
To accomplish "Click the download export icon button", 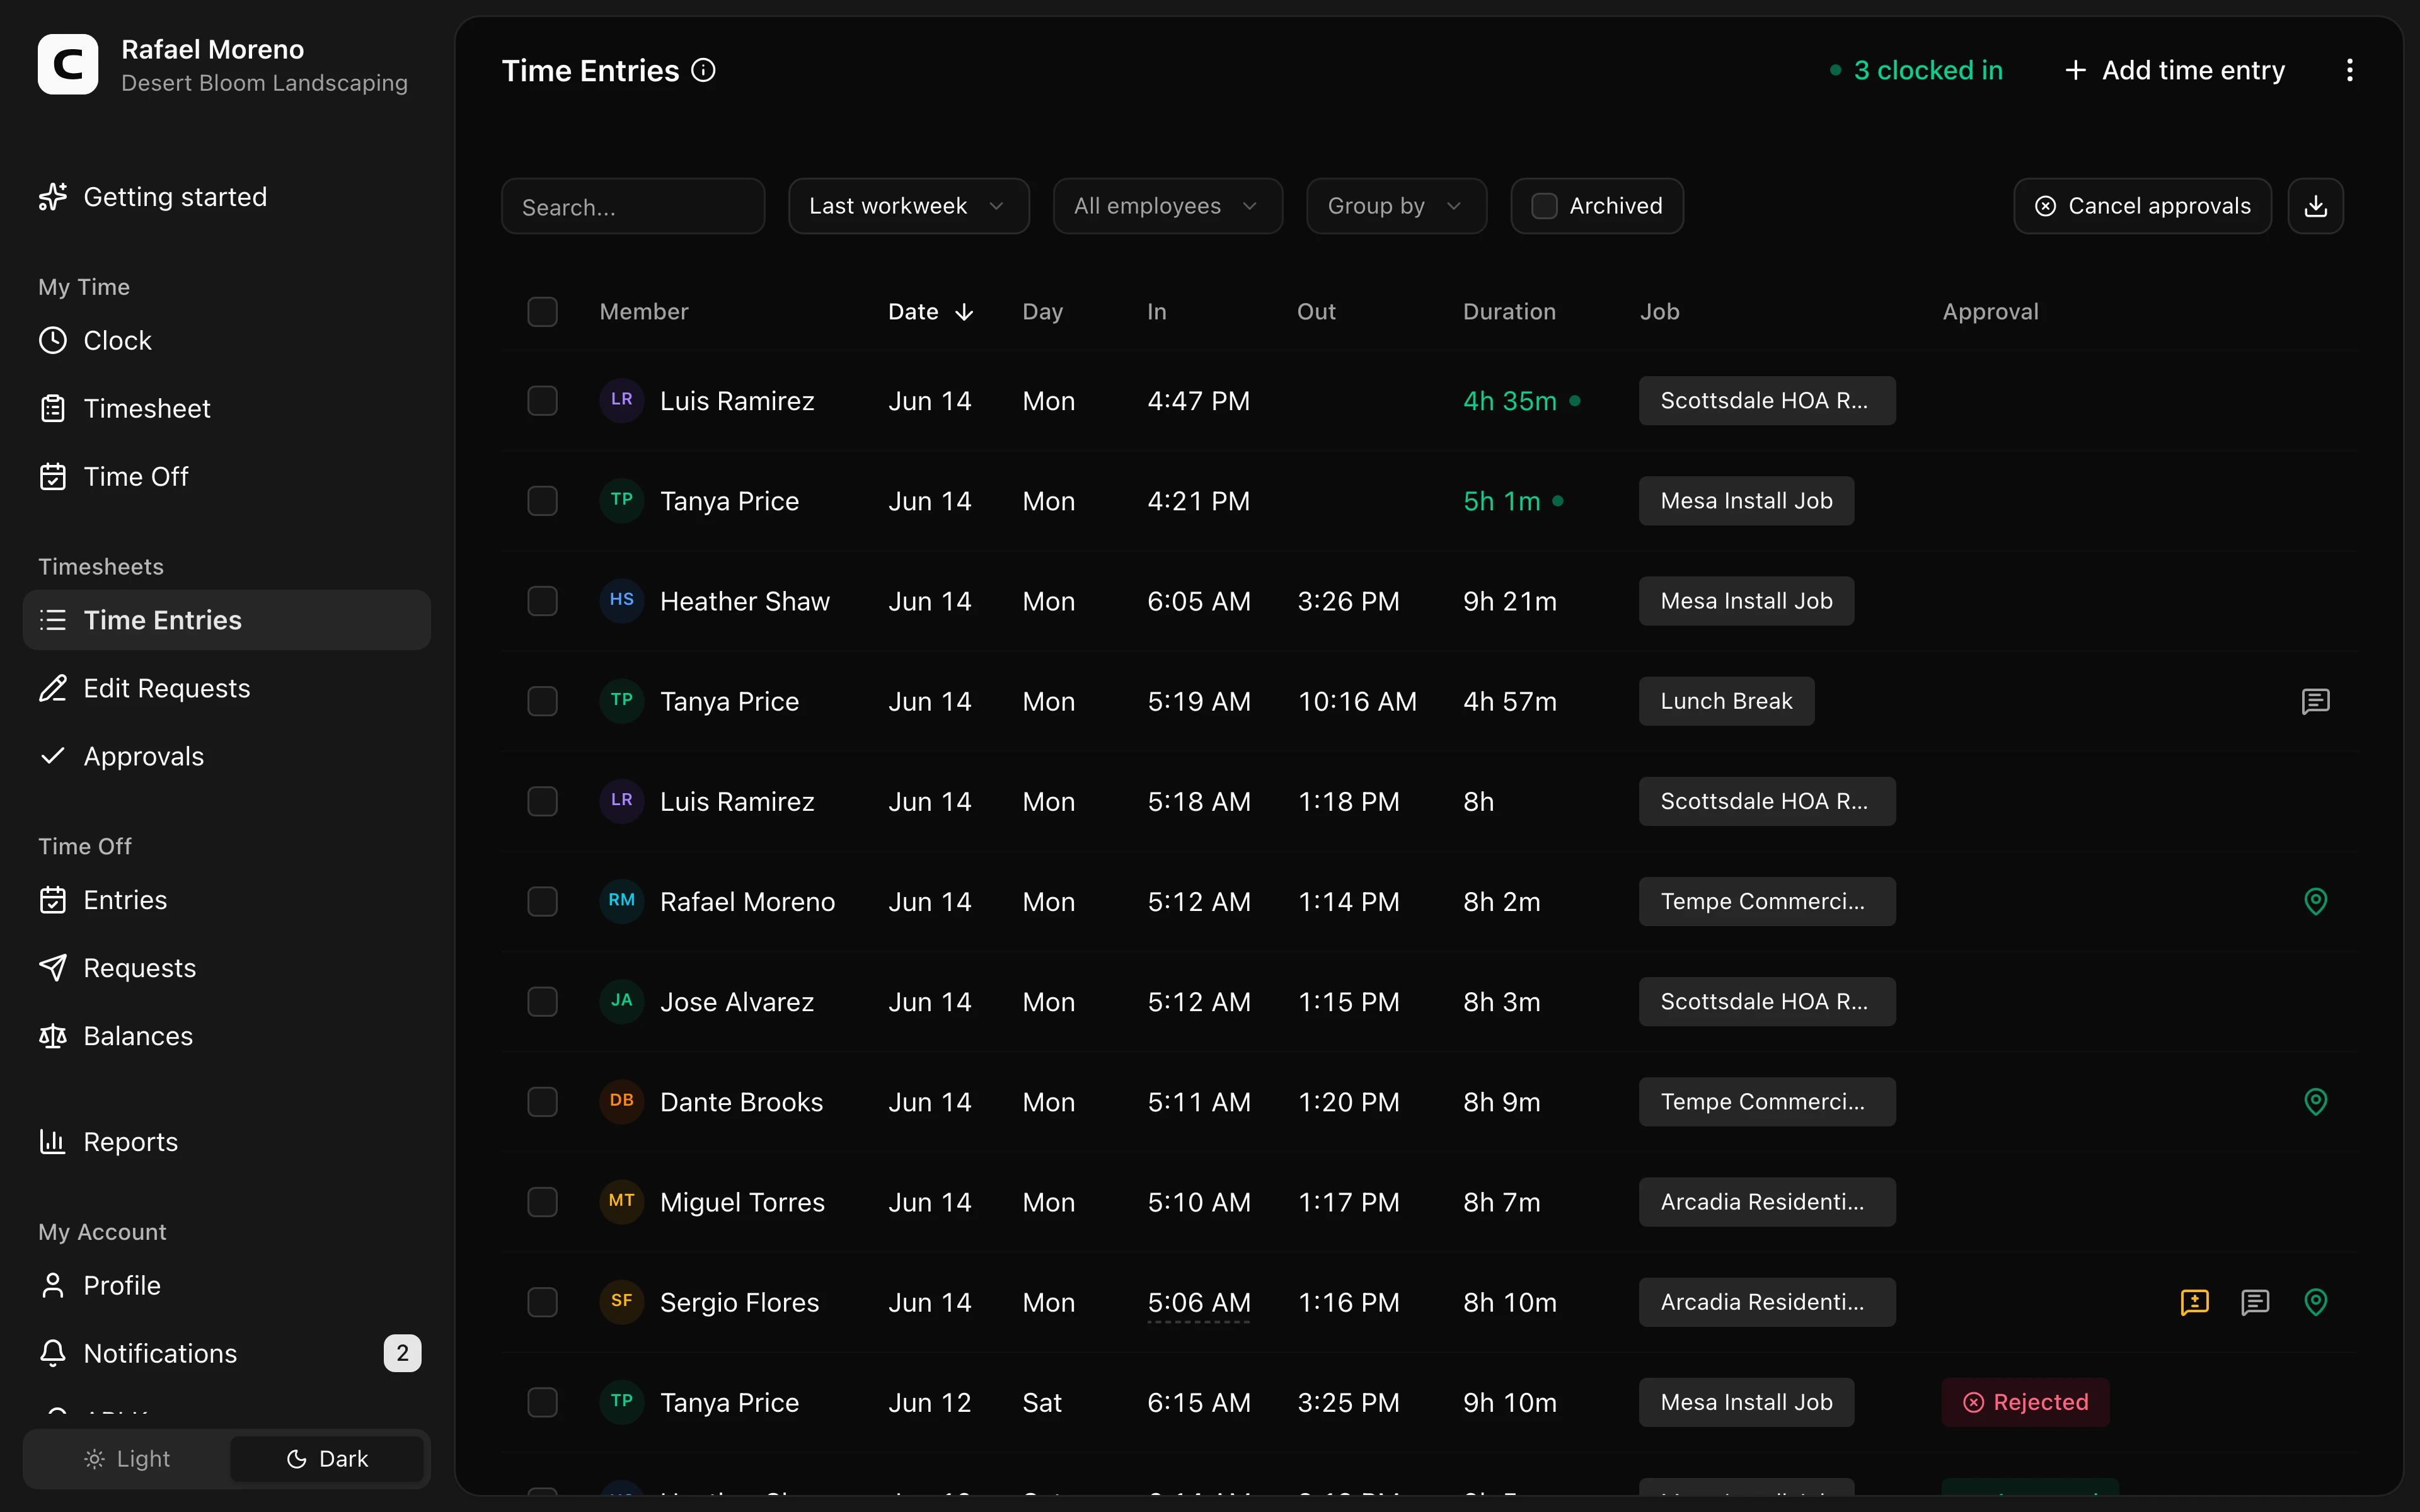I will tap(2315, 206).
